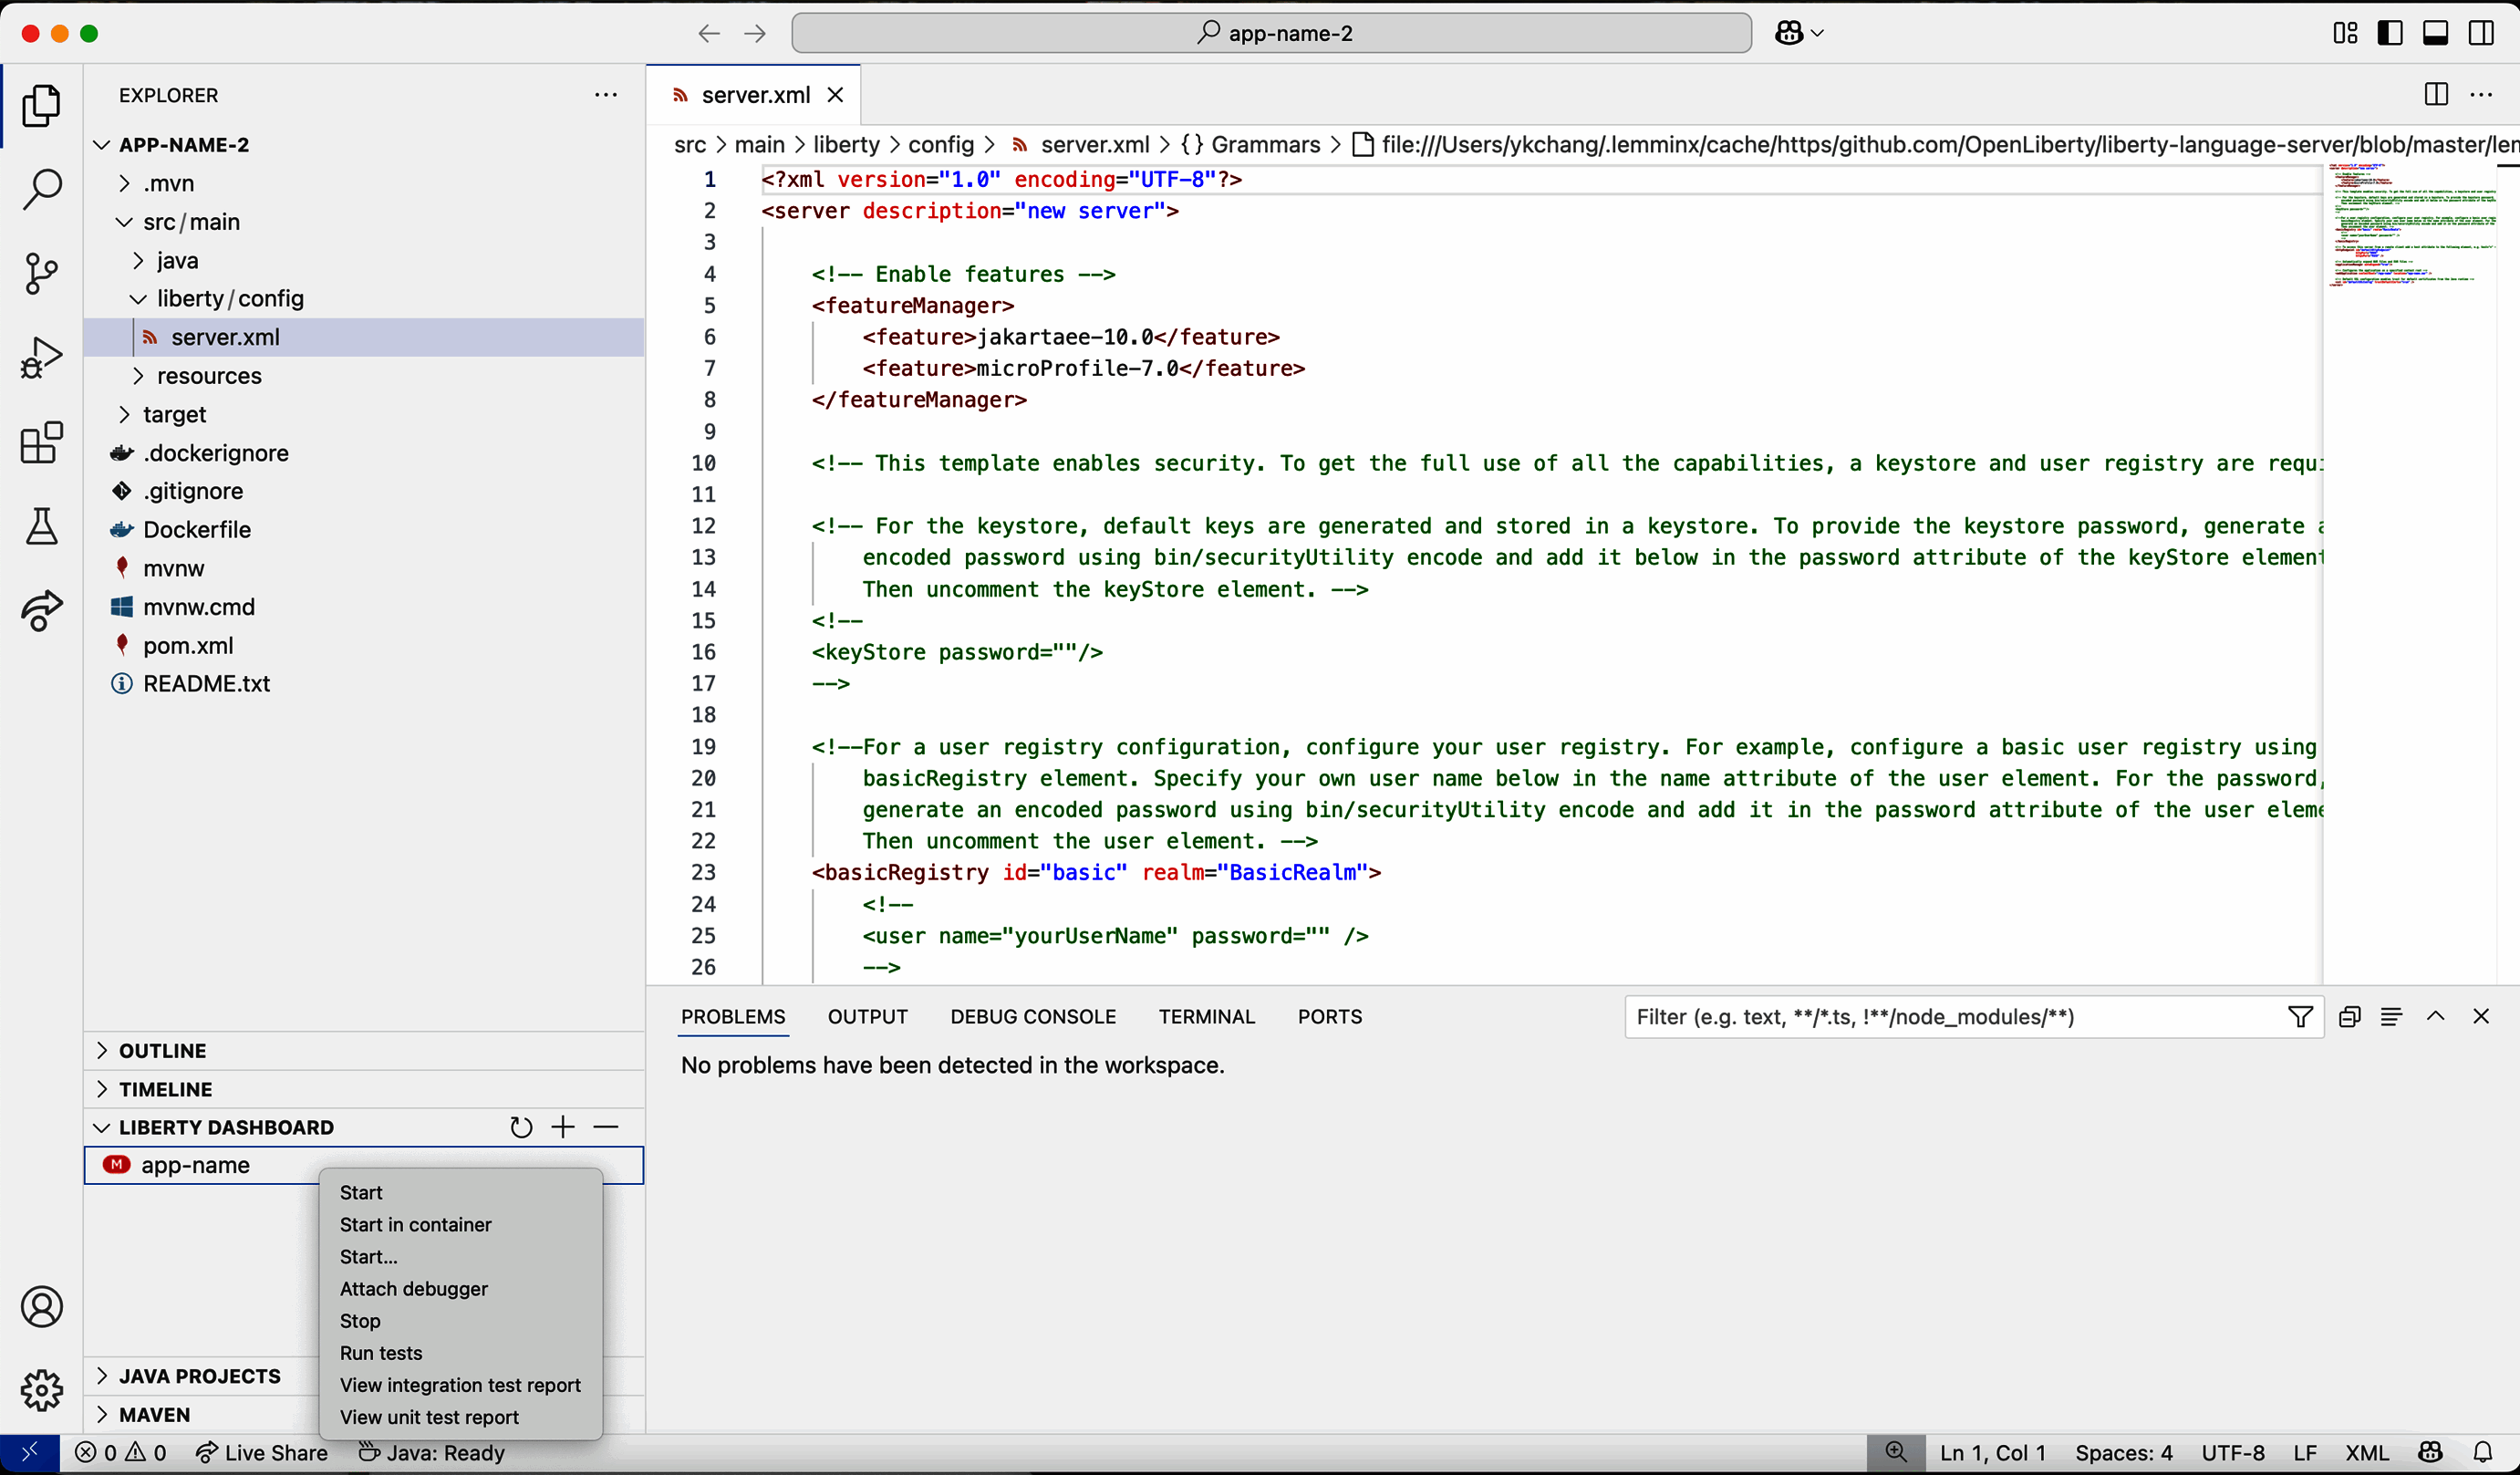Open the Testing flask view
The image size is (2520, 1475).
(x=41, y=526)
